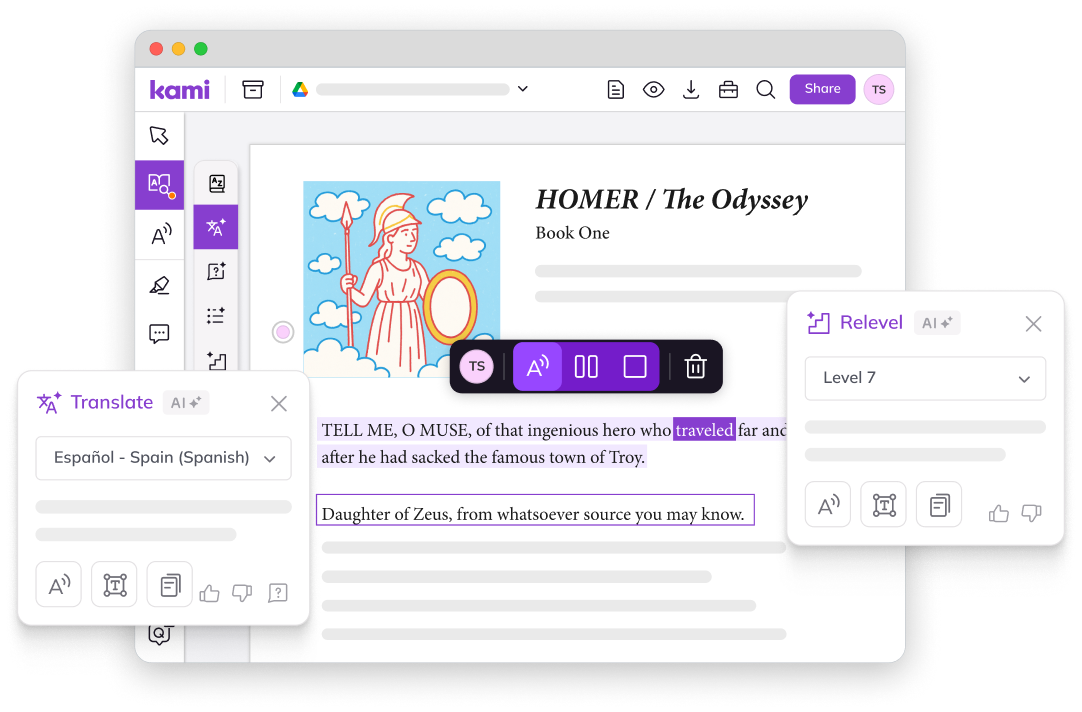Click the pause bars on floating toolbar
The width and height of the screenshot is (1082, 712).
click(586, 366)
